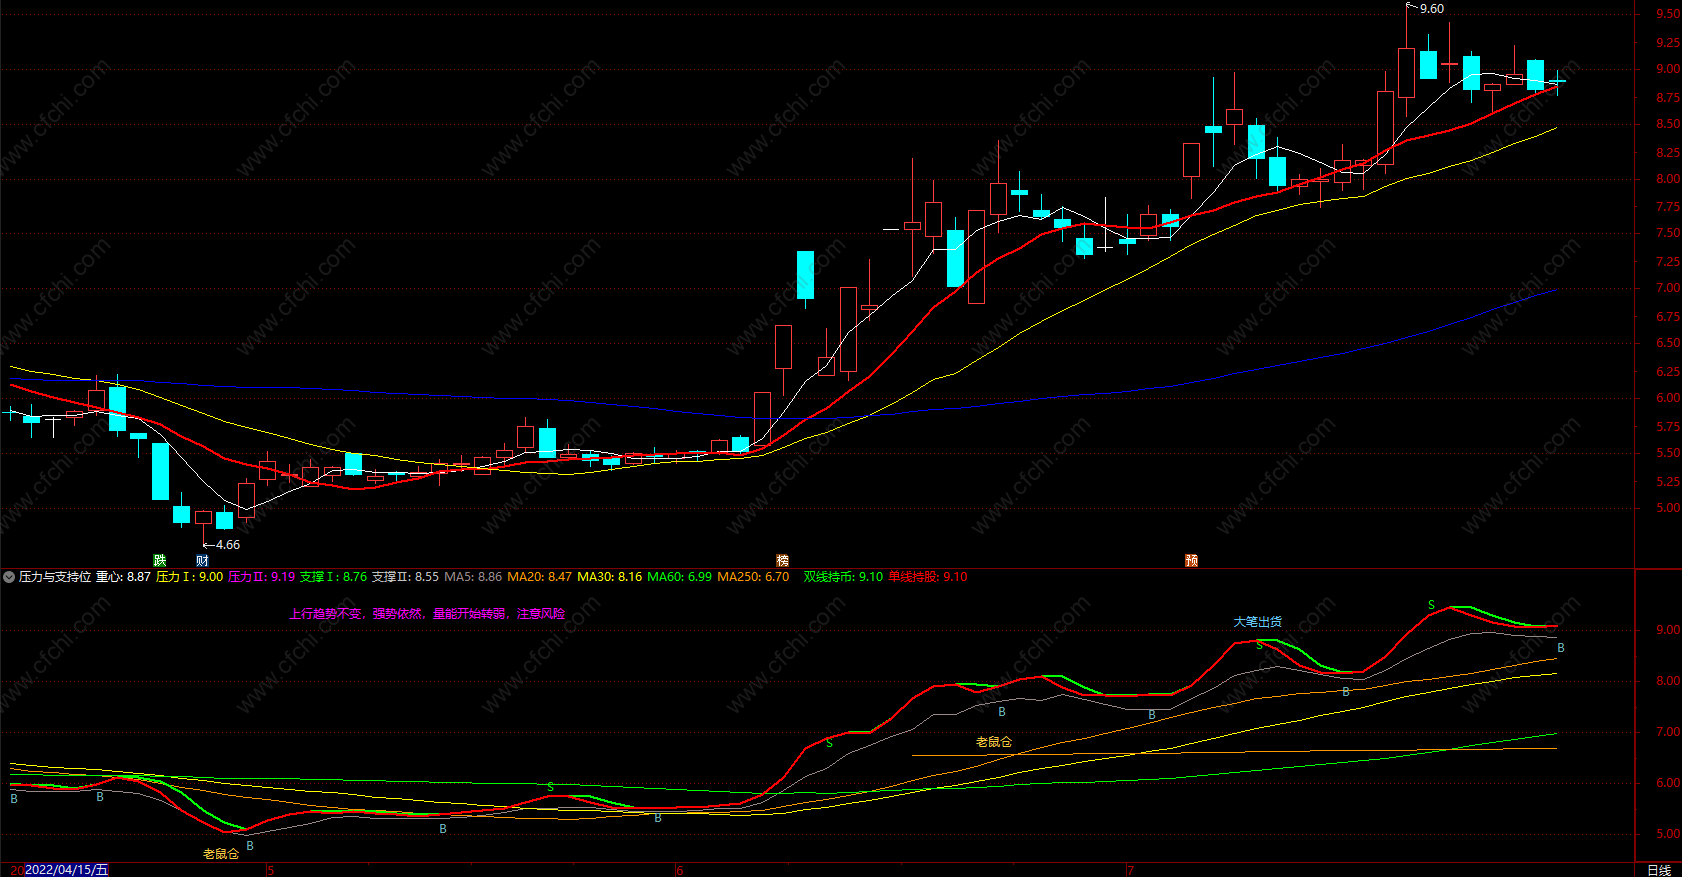Click the 支撑I: 8.76 value
Viewport: 1682px width, 877px height.
coord(333,577)
